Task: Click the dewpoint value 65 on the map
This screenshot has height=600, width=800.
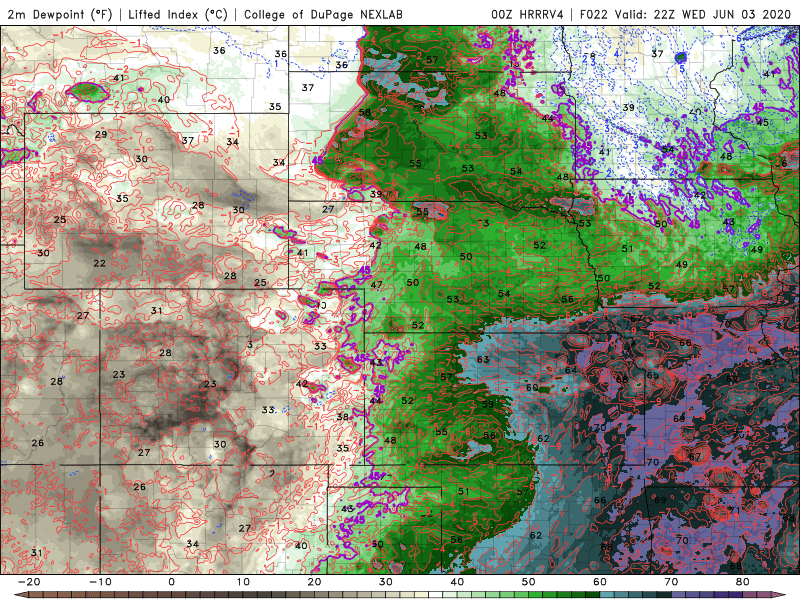Action: tap(653, 376)
